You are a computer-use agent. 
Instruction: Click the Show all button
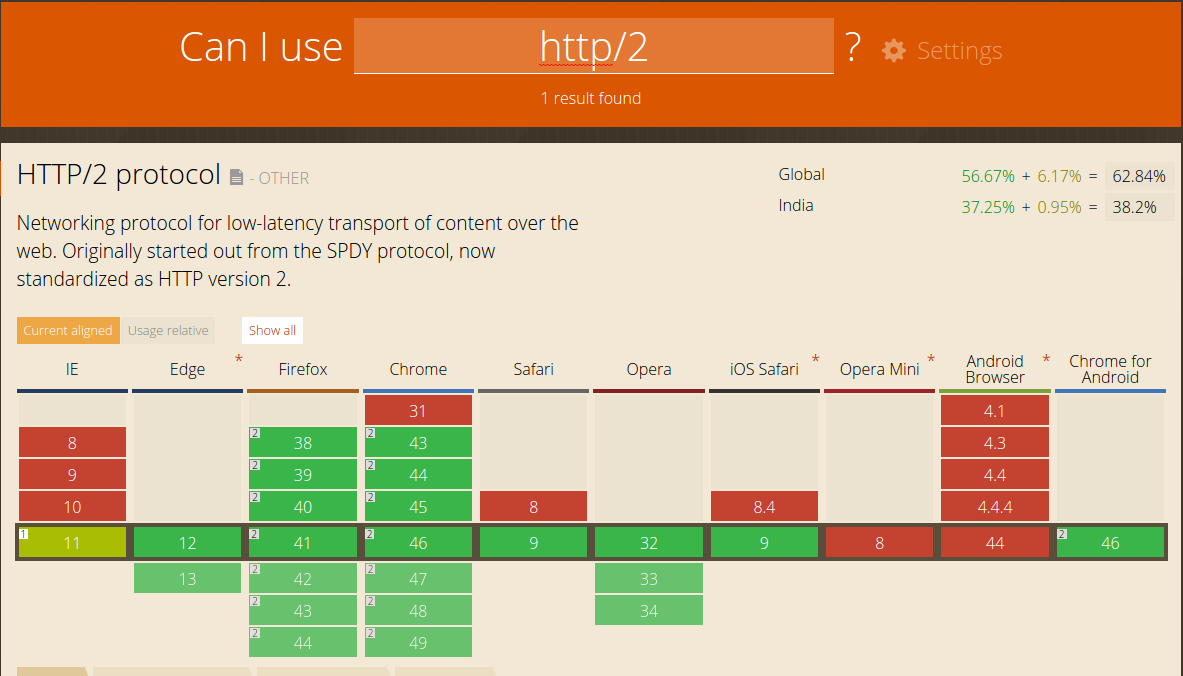[x=271, y=330]
